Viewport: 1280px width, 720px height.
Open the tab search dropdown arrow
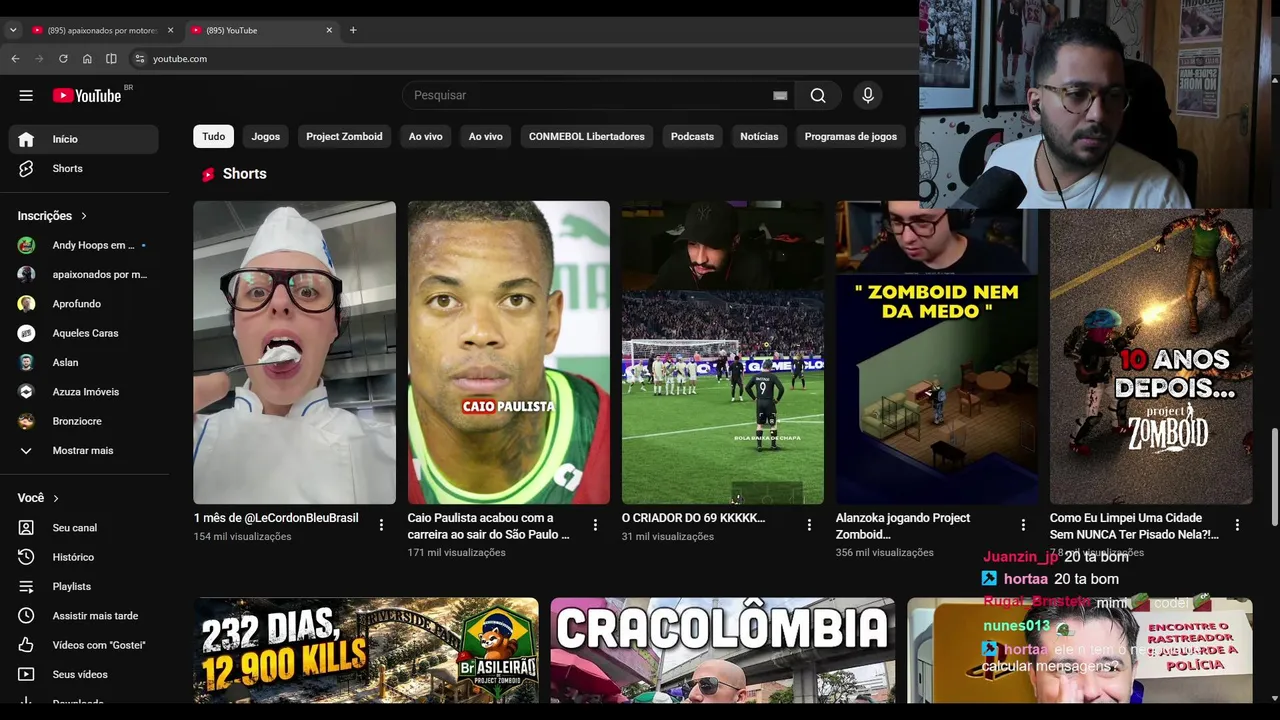point(13,30)
